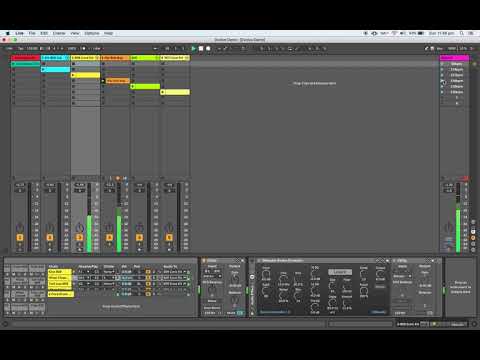Screen dimensions: 480x360
Task: Select the cyan track header
Action: tap(55, 58)
